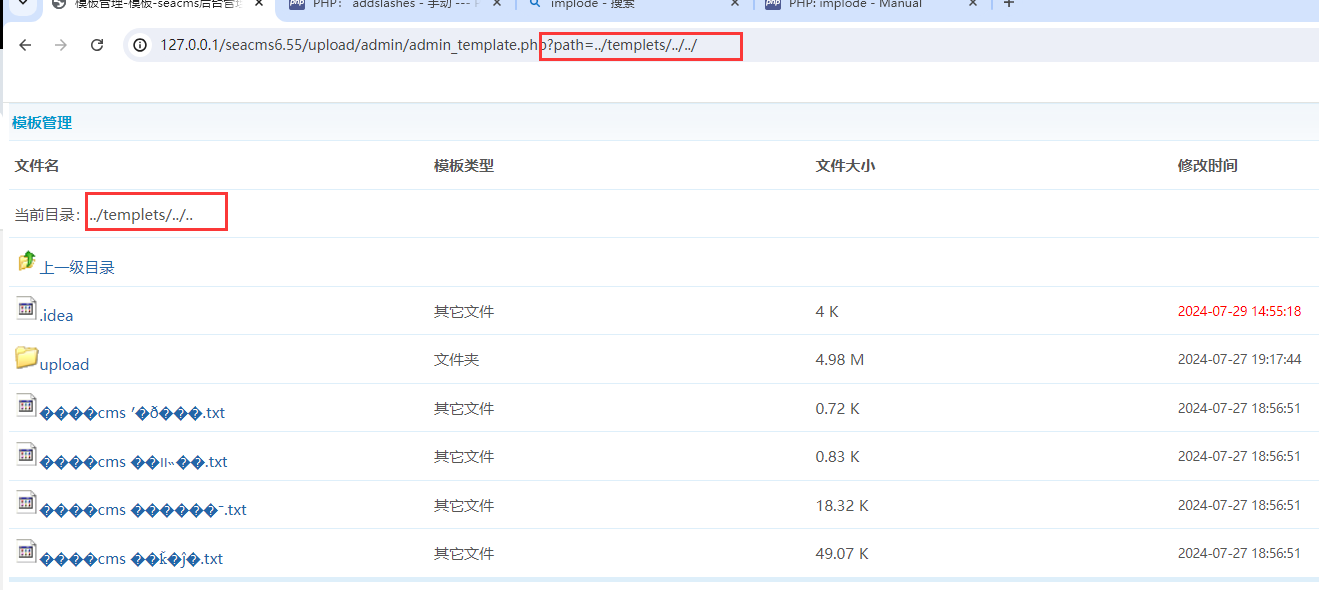Click the file icon in the 0.72 K row
Viewport: 1319px width, 590px height.
(x=27, y=406)
